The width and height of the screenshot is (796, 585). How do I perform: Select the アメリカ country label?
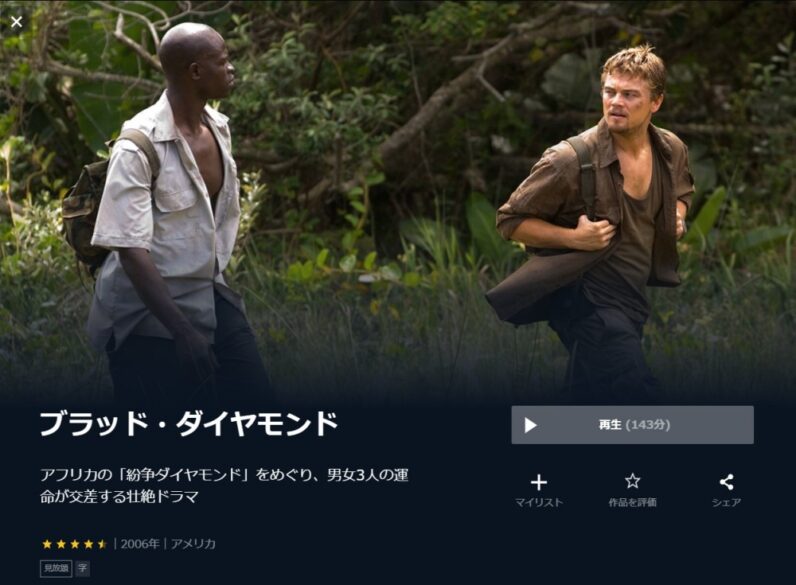click(x=193, y=544)
